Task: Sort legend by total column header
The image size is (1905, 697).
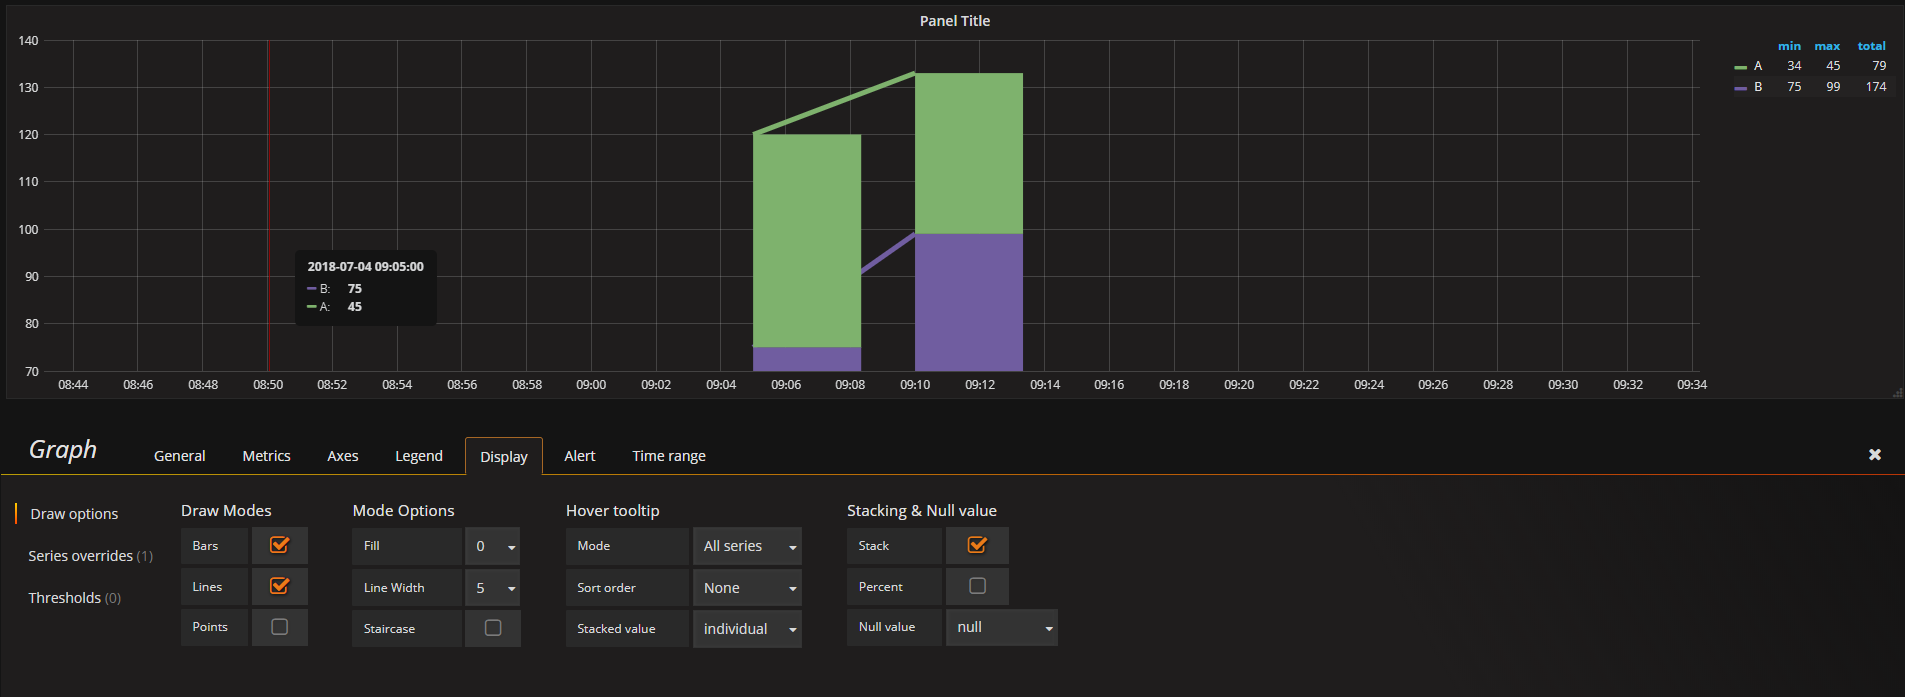Action: pos(1871,46)
